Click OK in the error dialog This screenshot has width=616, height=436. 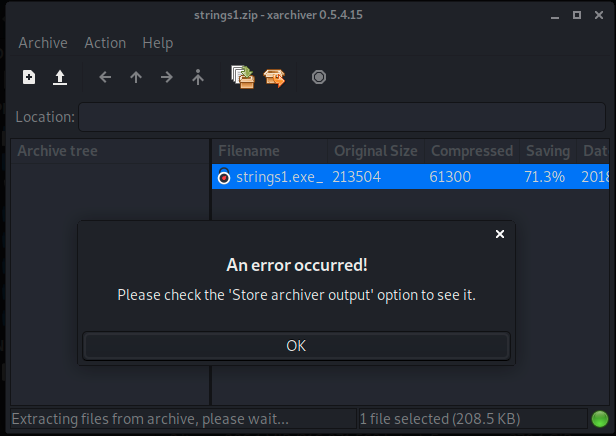[x=296, y=346]
